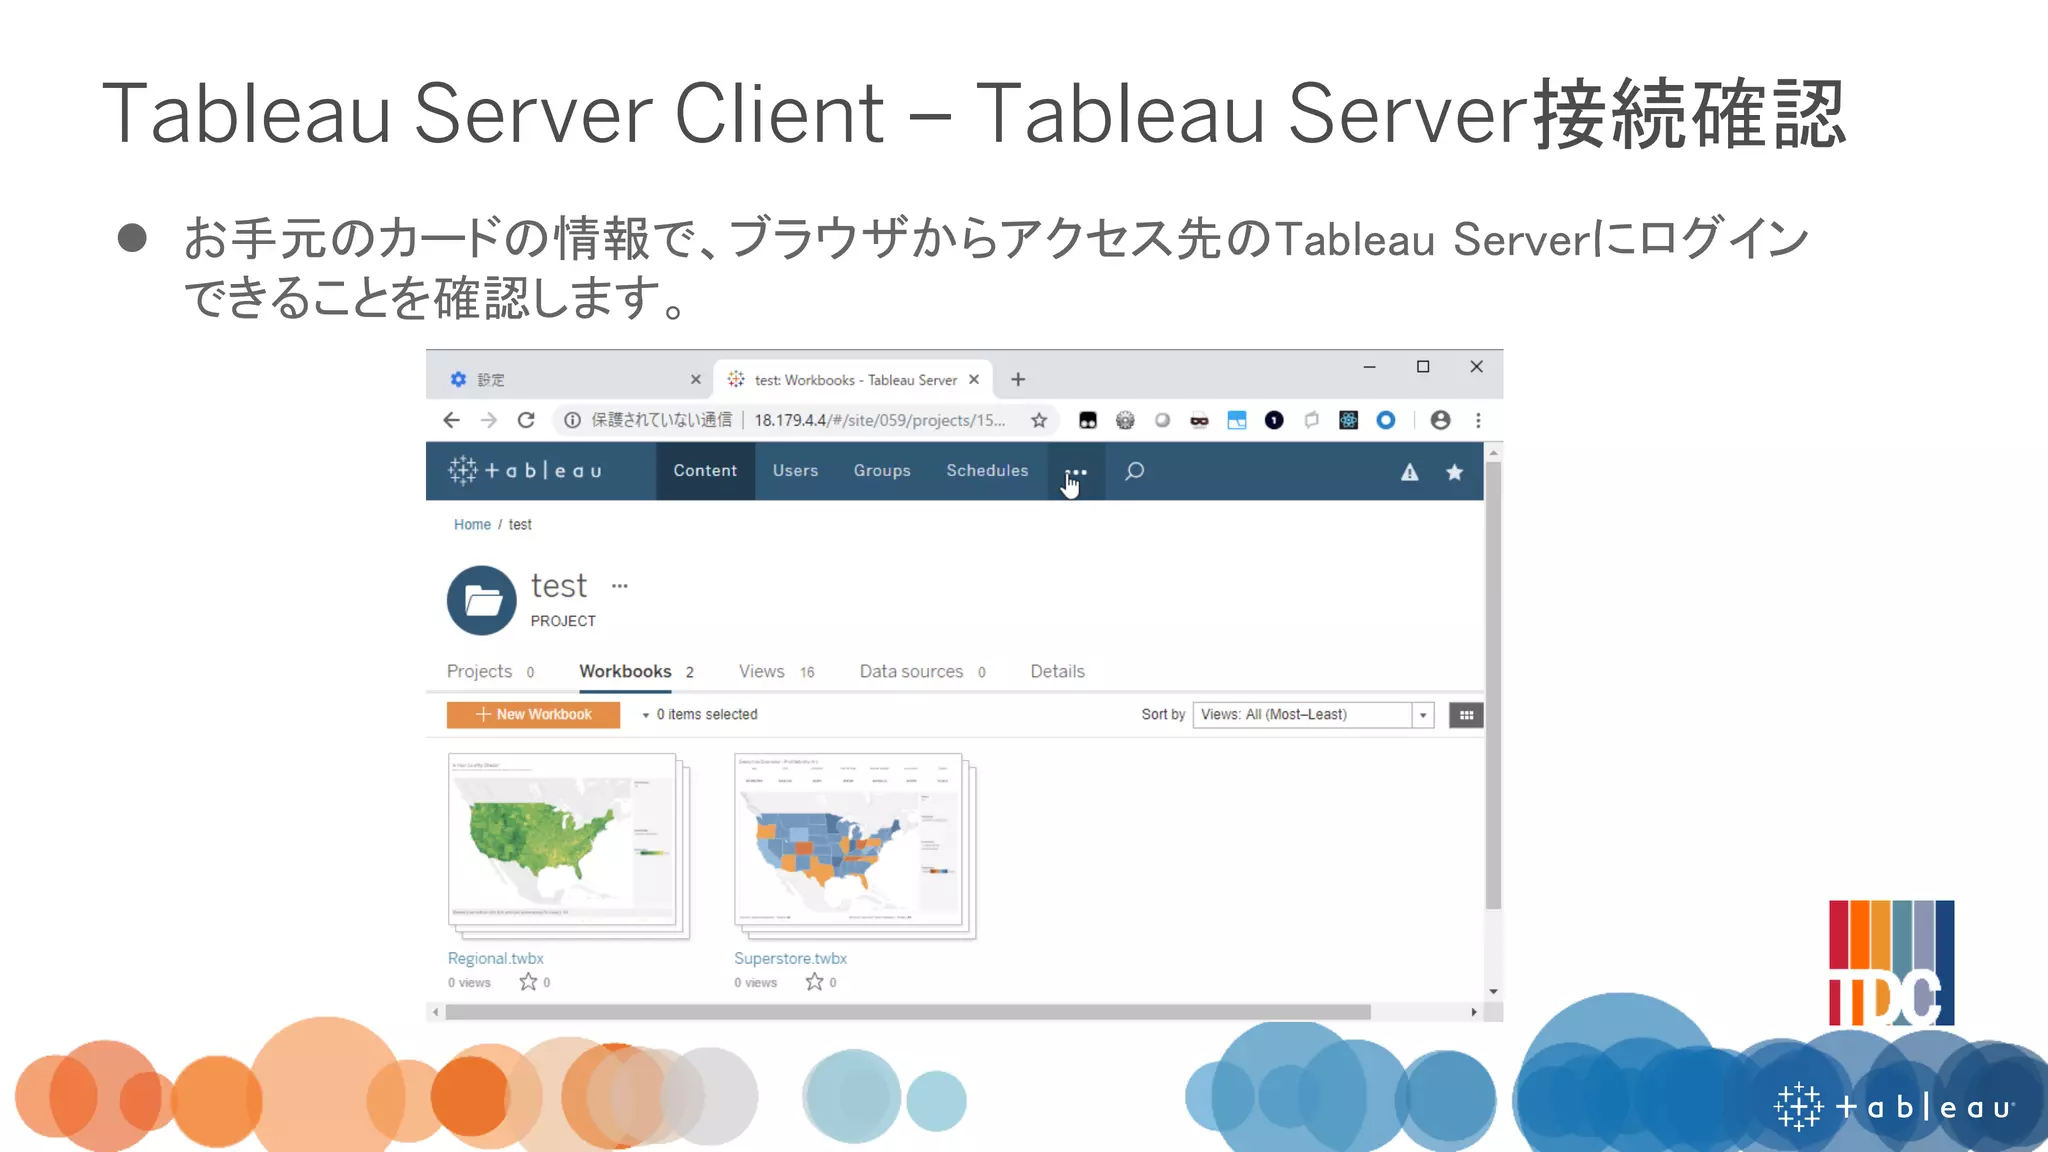The image size is (2048, 1152).
Task: Click the horizontal page scrollbar
Action: point(908,1012)
